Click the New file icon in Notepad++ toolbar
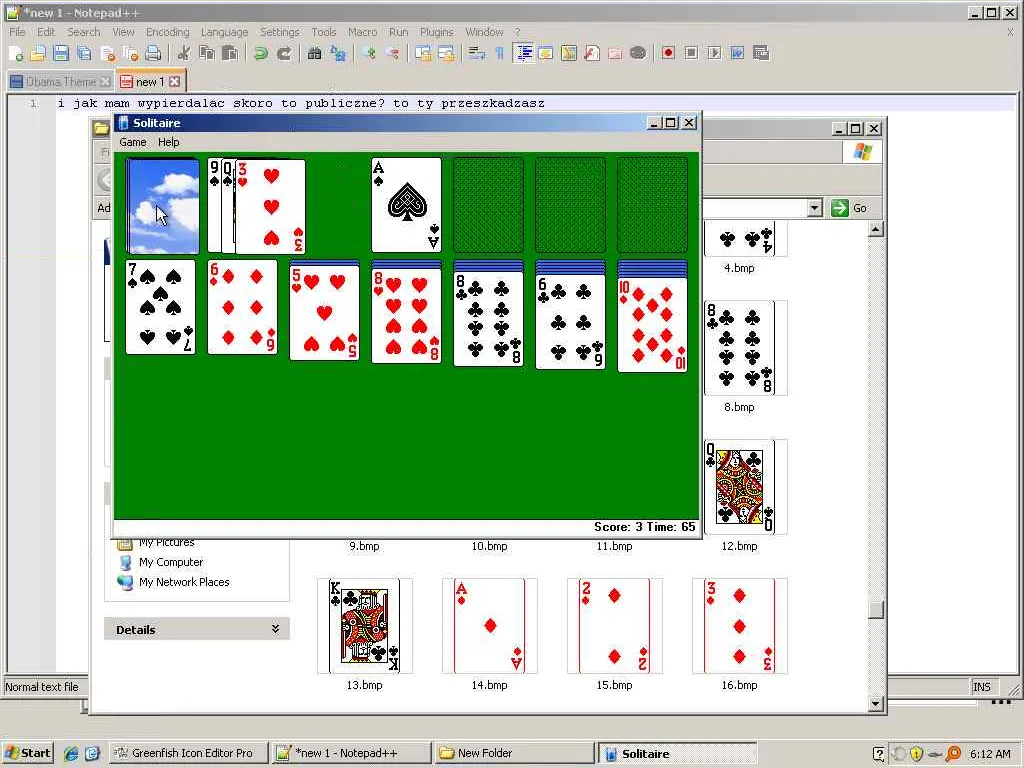Screen dimensions: 1024x768 tap(16, 54)
